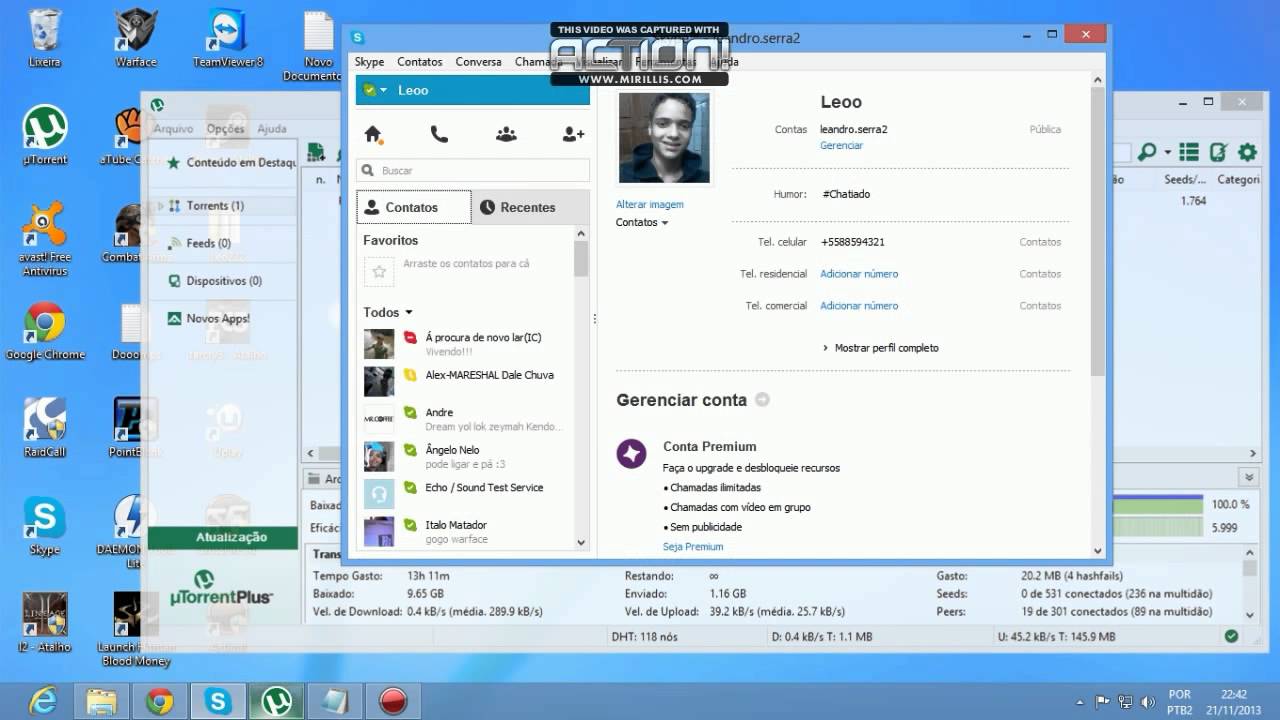Launch Google Chrome from desktop
Viewport: 1280px width, 720px height.
click(44, 331)
